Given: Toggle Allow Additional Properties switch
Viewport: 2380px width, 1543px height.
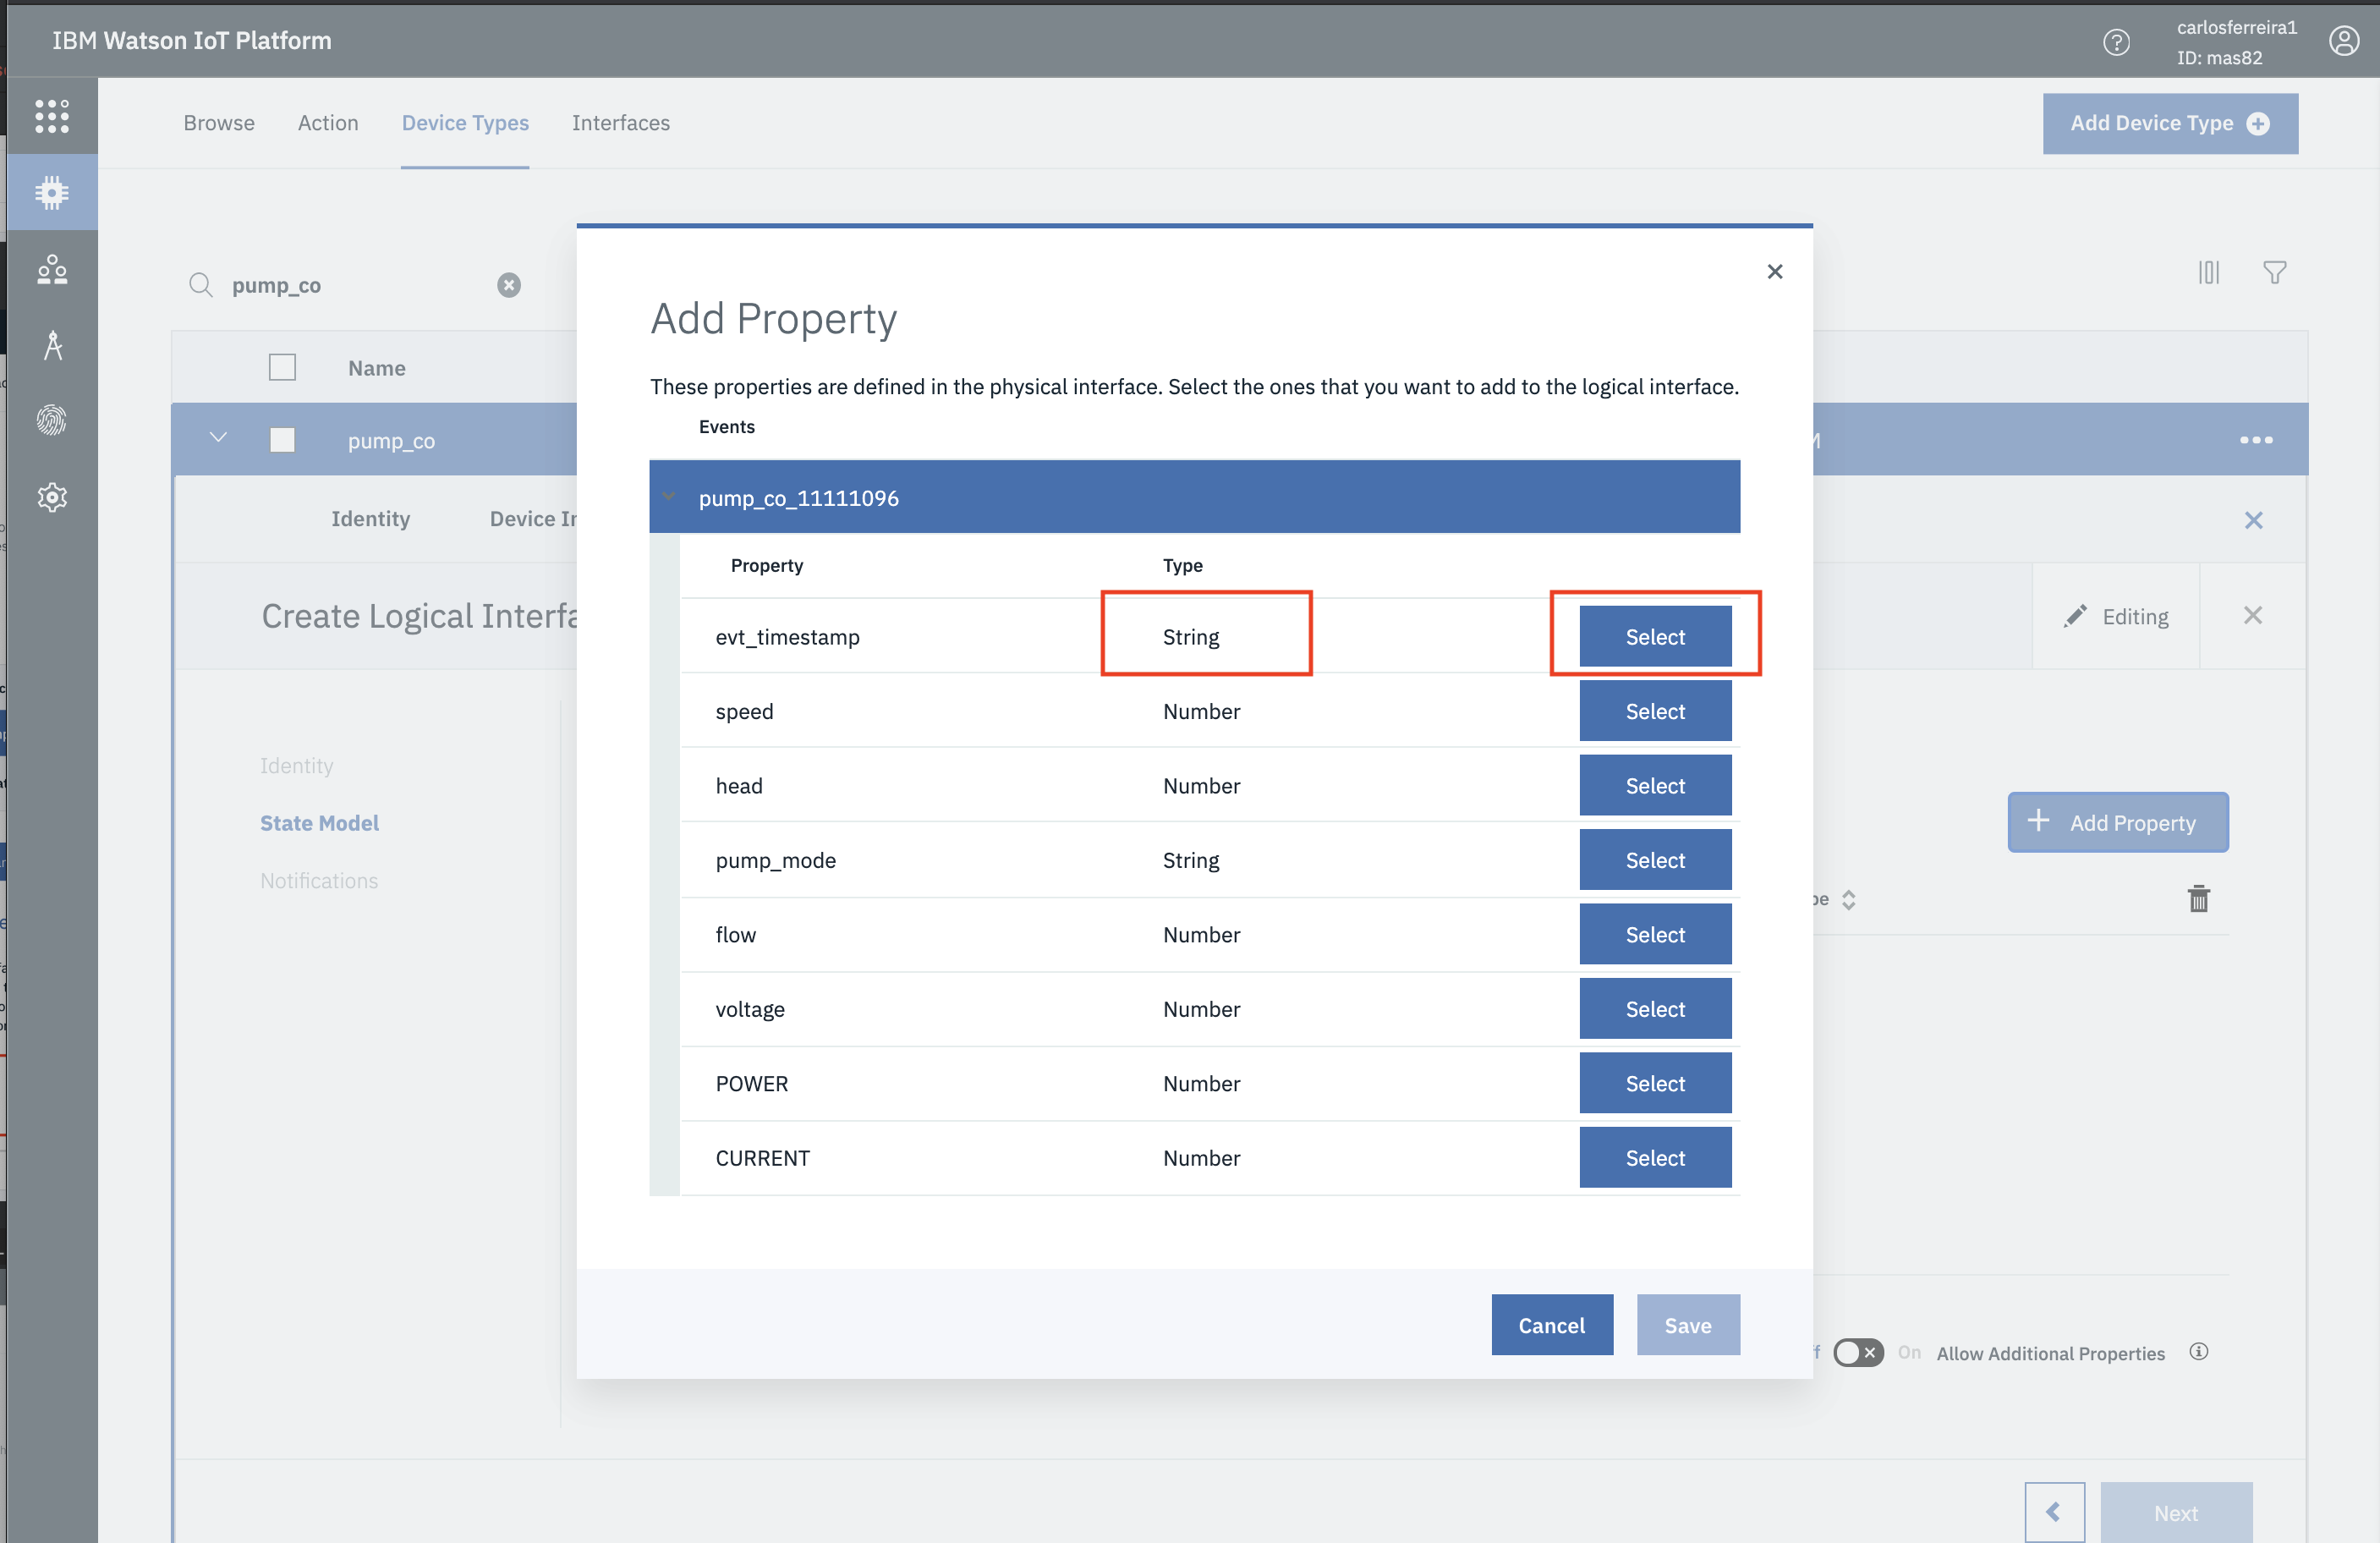Looking at the screenshot, I should tap(1858, 1352).
